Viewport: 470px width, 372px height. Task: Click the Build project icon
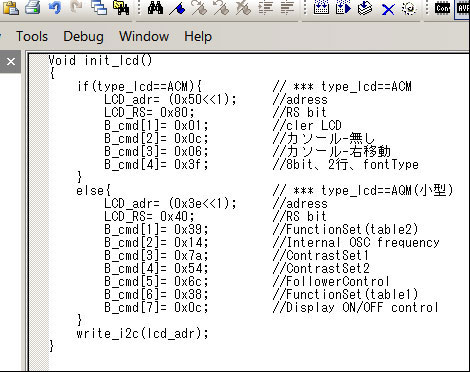pos(321,7)
